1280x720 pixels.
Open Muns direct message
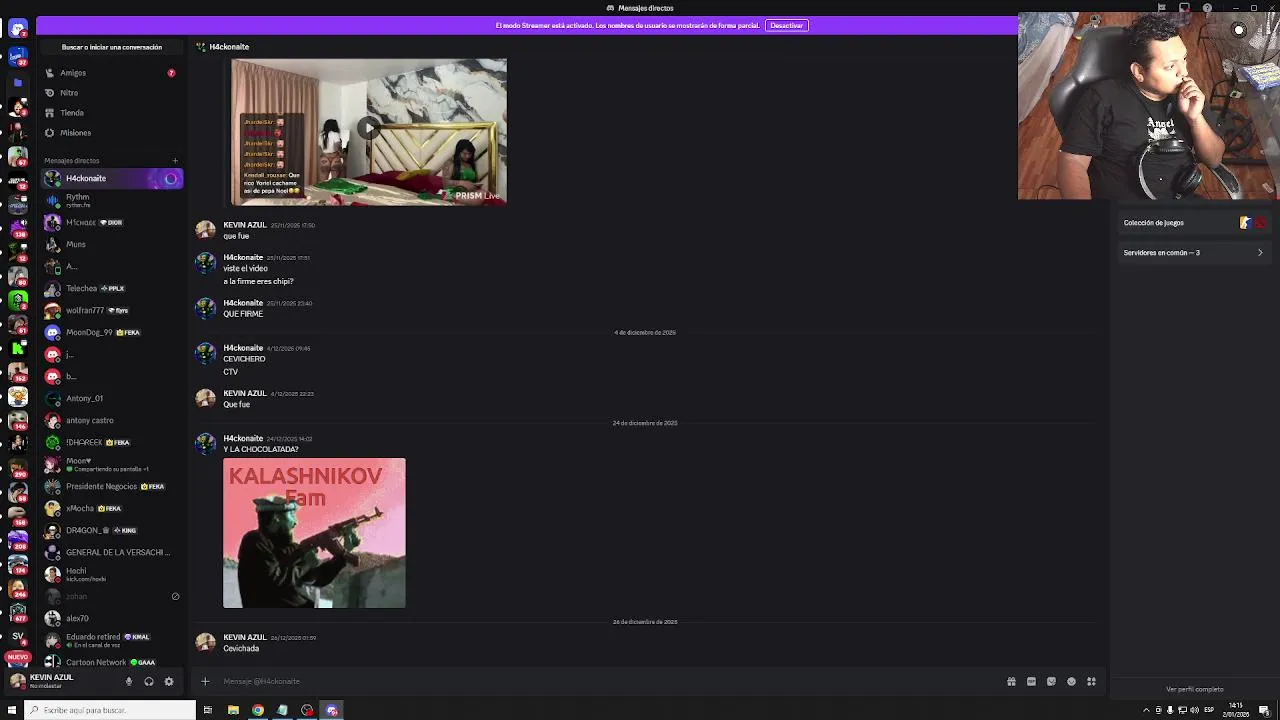click(x=111, y=244)
